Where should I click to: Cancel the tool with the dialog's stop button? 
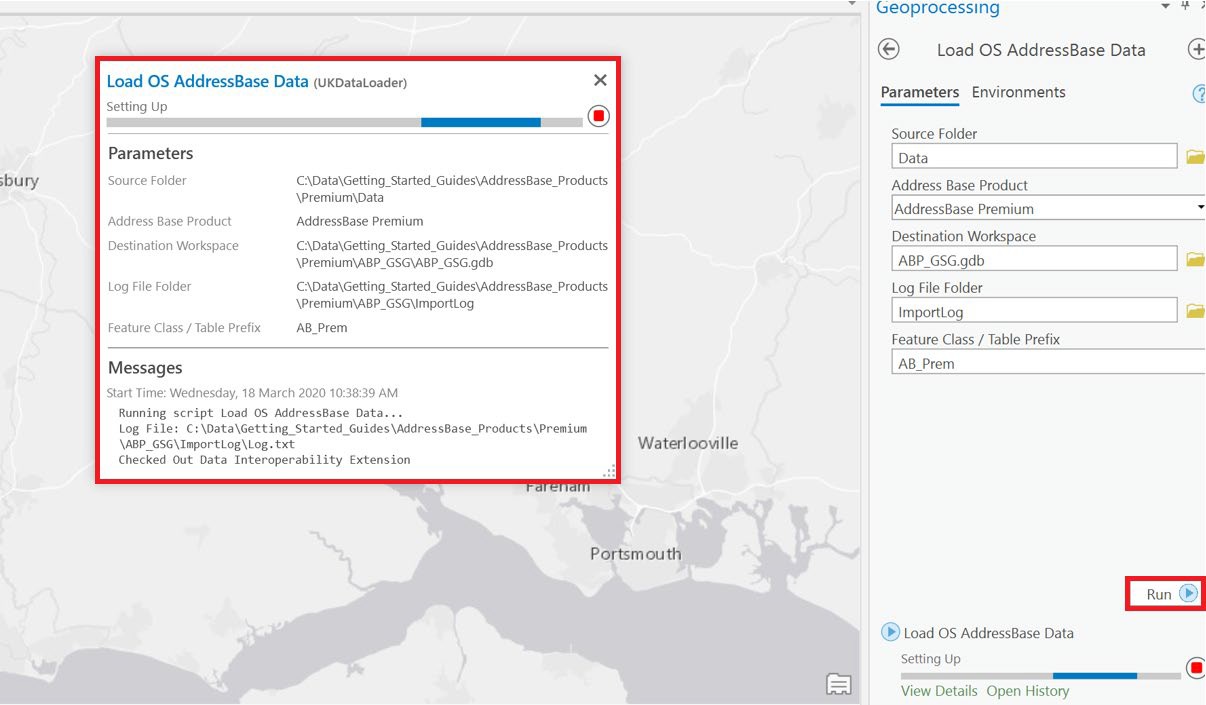[x=597, y=115]
